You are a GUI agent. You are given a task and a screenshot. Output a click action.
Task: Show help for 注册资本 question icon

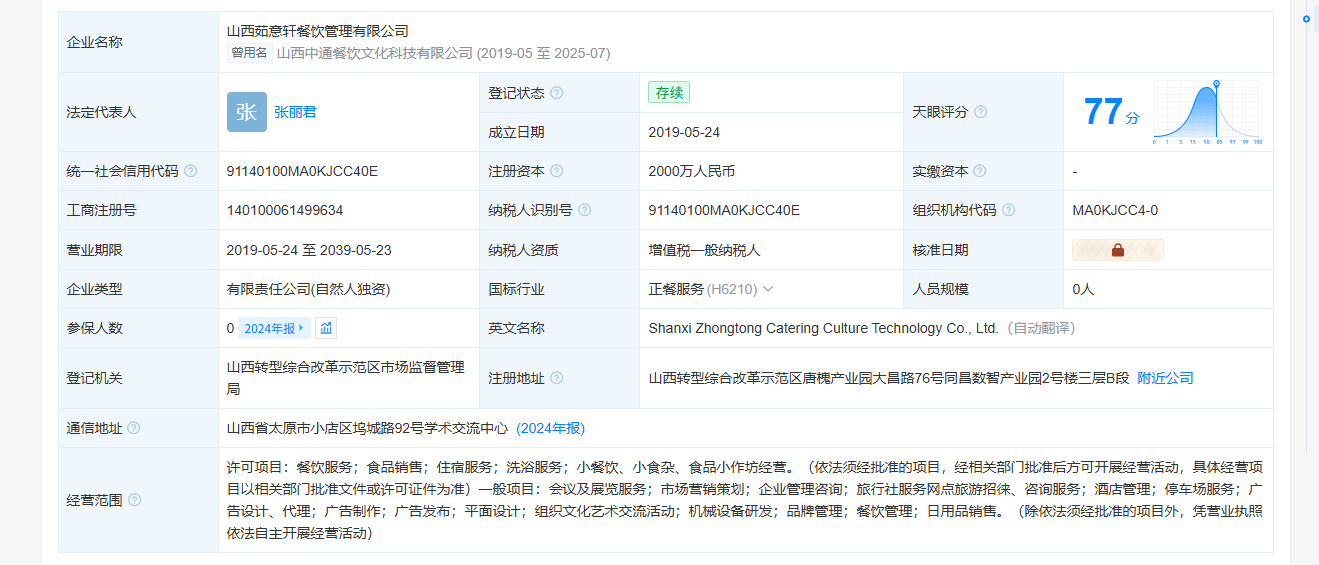(557, 171)
